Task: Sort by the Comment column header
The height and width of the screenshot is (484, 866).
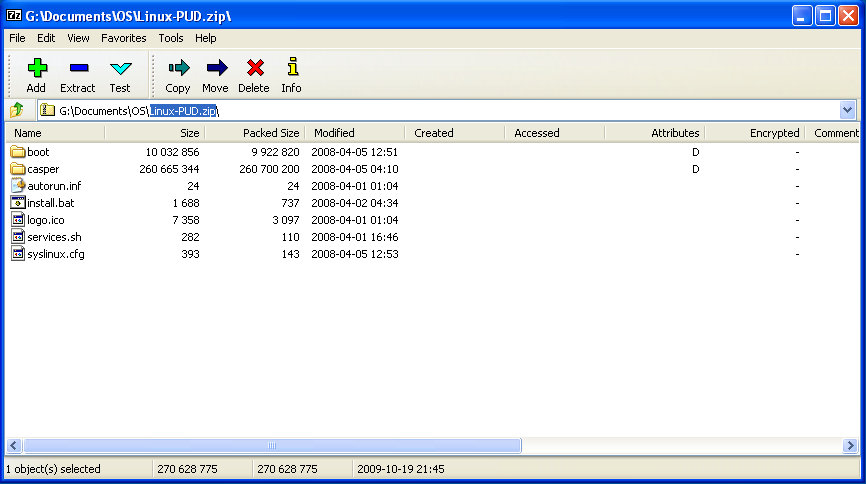Action: coord(832,133)
